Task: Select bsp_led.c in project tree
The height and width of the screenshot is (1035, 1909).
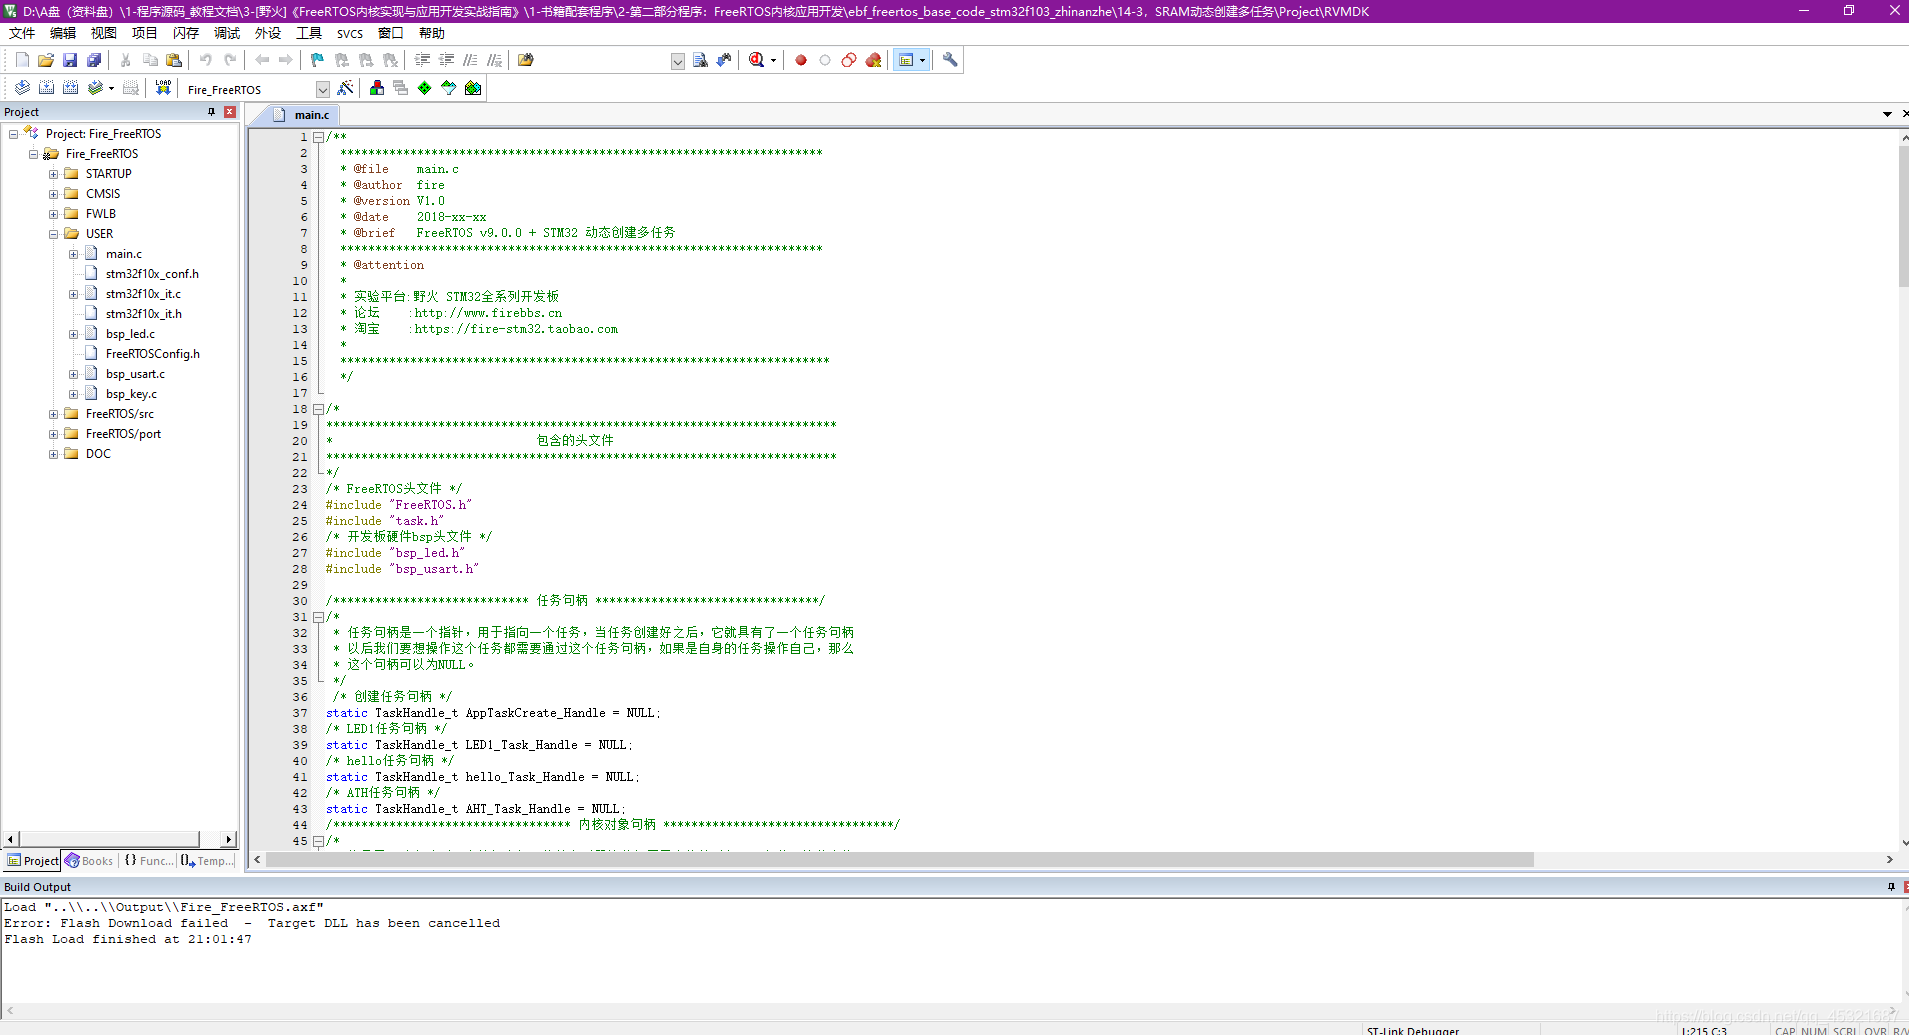Action: (x=130, y=334)
